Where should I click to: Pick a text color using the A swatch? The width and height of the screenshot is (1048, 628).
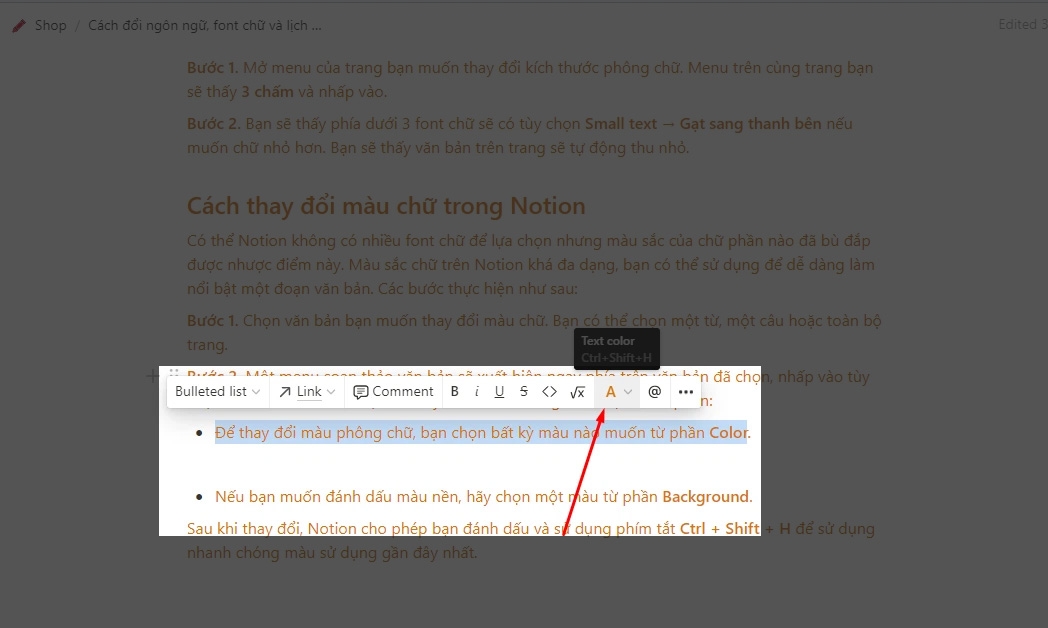[x=613, y=391]
